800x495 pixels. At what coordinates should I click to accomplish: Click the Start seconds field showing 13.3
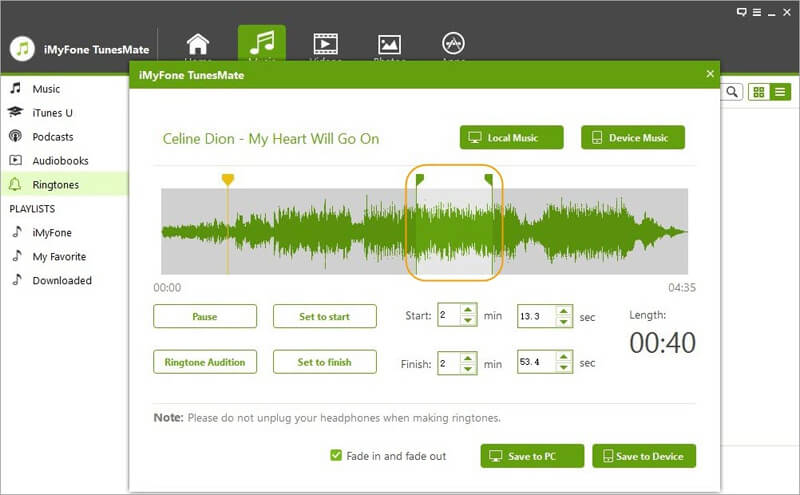click(x=537, y=316)
